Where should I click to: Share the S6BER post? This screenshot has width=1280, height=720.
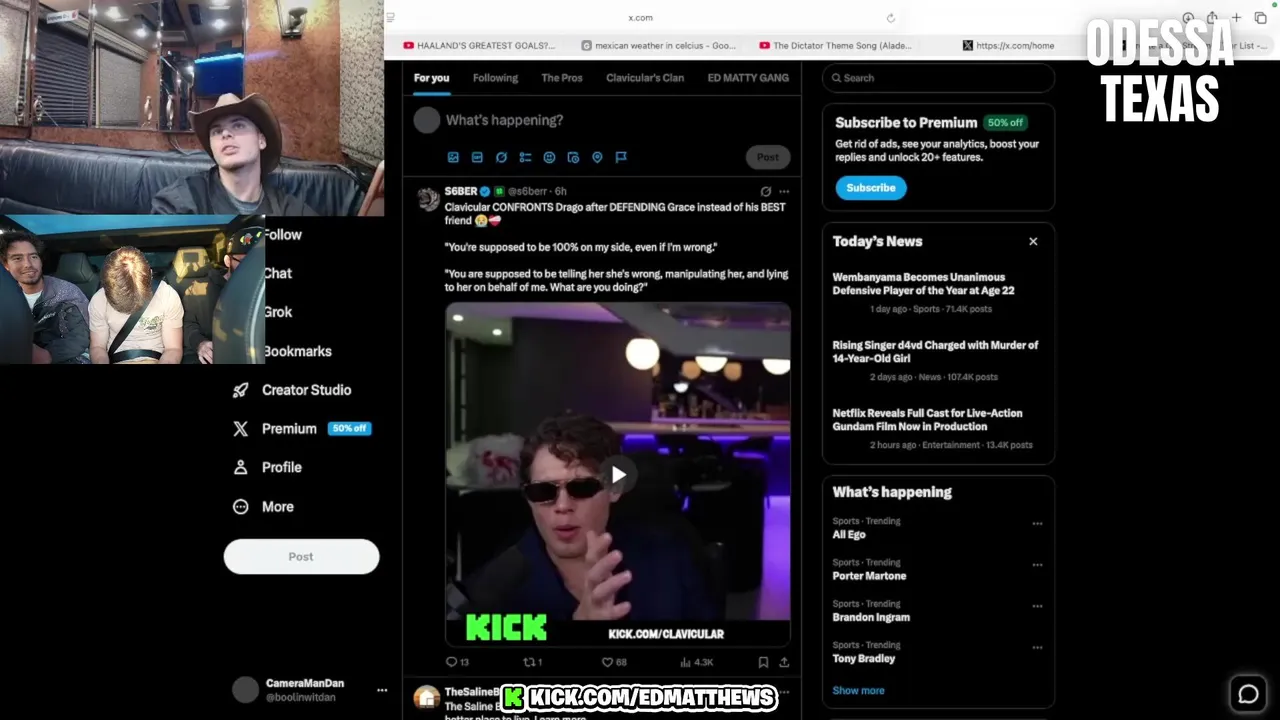coord(784,662)
